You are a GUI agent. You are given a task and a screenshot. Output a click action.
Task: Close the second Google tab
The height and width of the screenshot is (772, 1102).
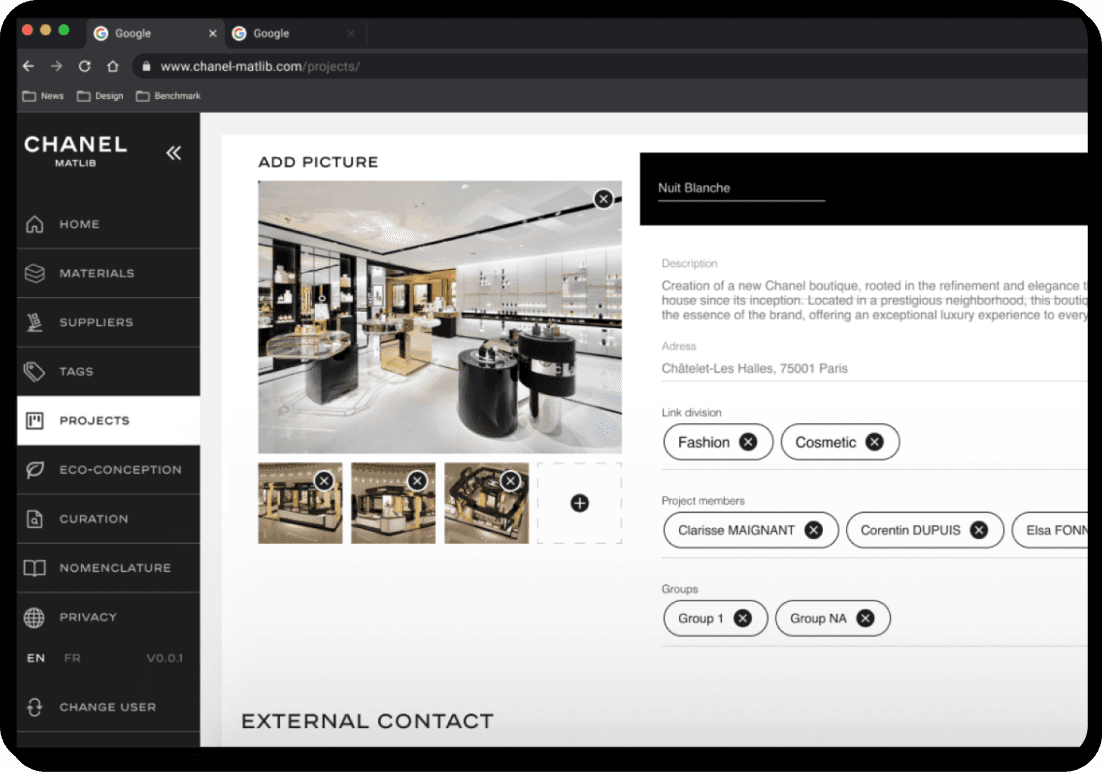pos(351,33)
